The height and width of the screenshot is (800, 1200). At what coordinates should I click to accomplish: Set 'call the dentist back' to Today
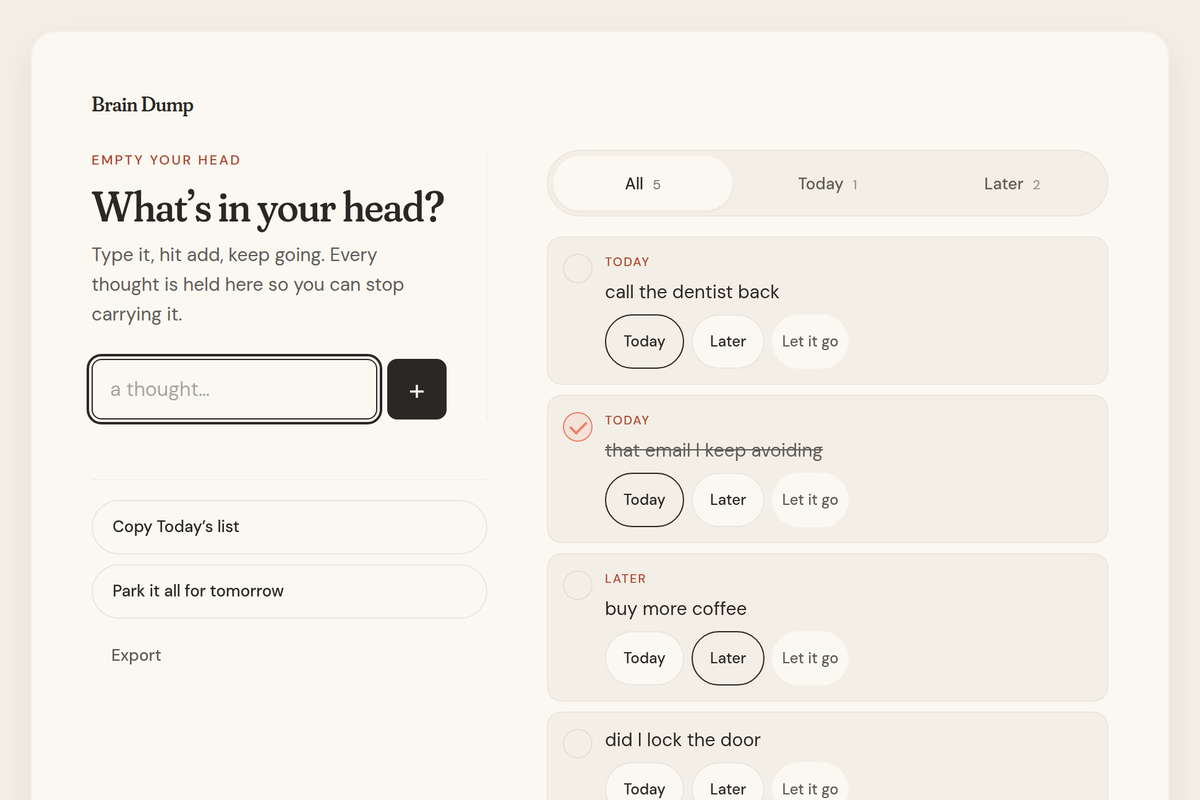pyautogui.click(x=644, y=341)
